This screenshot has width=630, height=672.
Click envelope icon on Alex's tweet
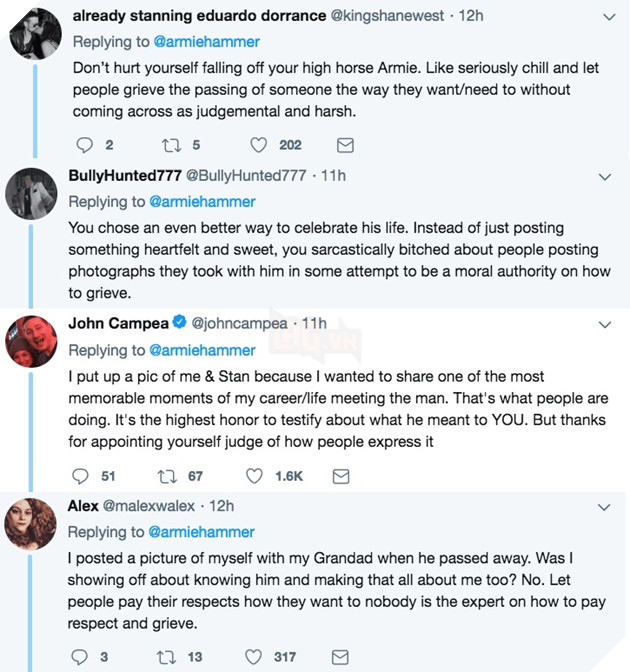pos(340,656)
